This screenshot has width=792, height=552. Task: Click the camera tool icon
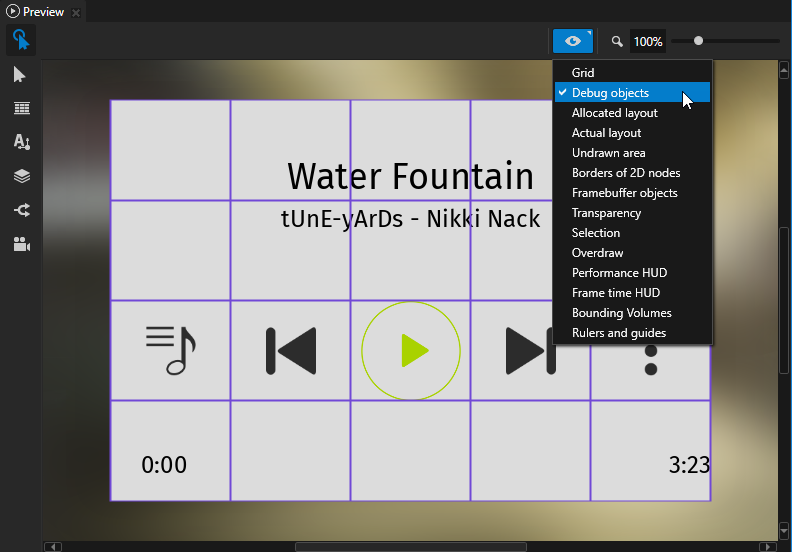[x=21, y=244]
